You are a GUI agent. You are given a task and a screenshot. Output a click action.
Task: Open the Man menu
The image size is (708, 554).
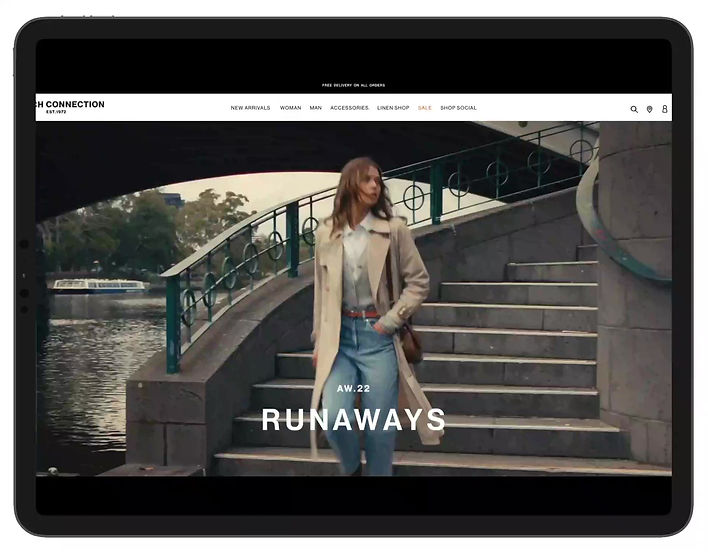316,108
